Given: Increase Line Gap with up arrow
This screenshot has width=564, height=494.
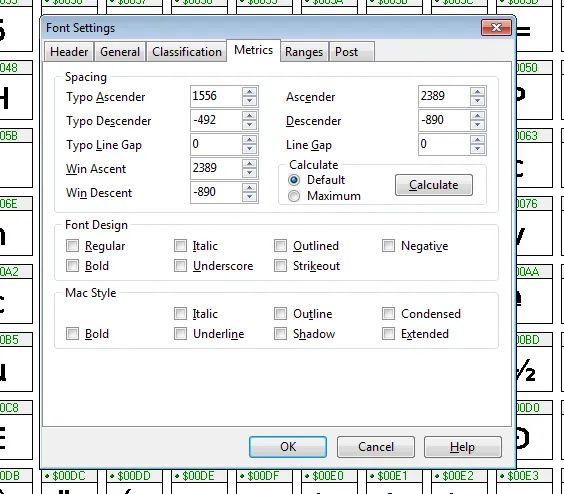Looking at the screenshot, I should 477,140.
